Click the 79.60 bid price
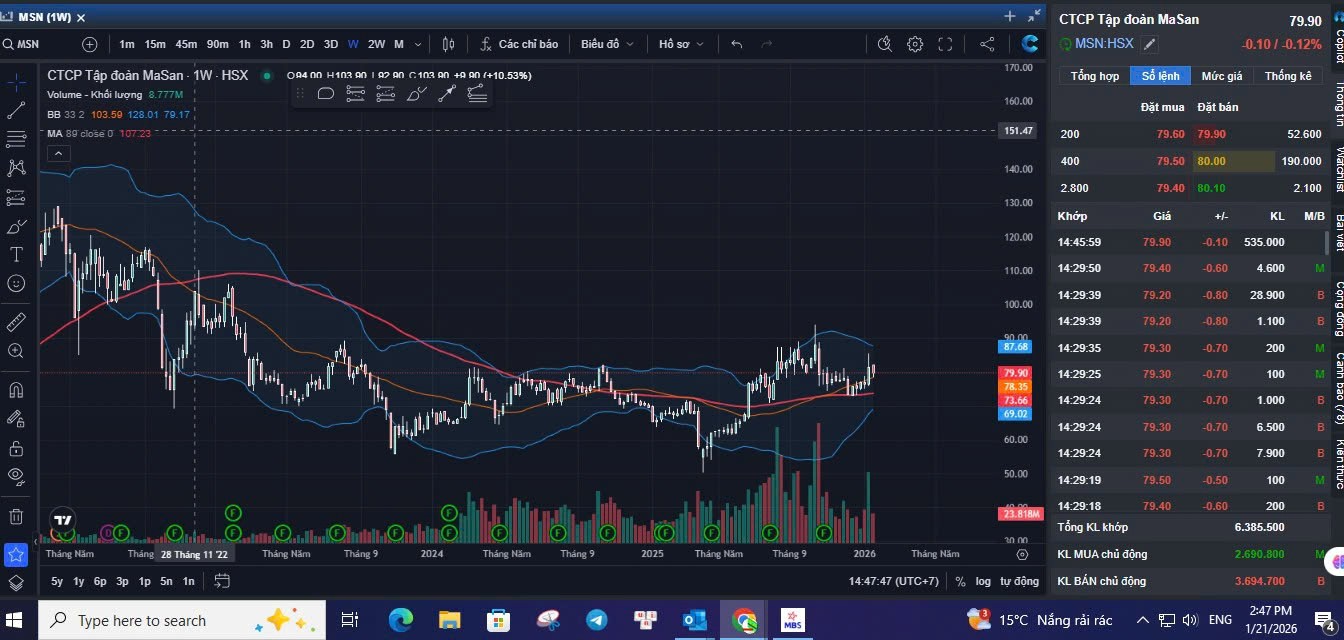 [x=1170, y=134]
